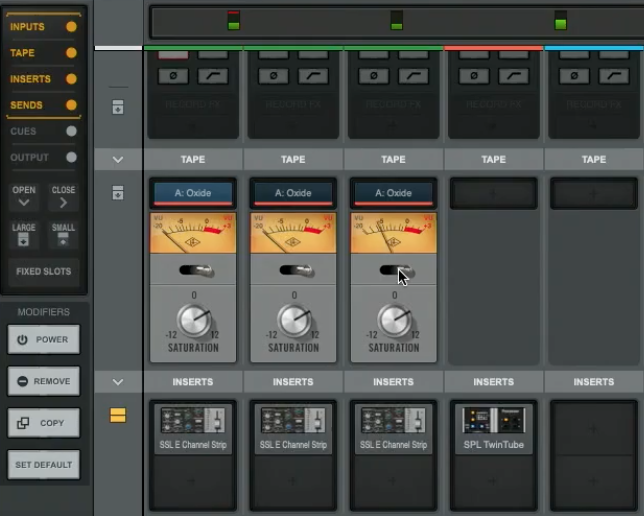
Task: Add a tape extension on the blue channel
Action: click(x=594, y=193)
